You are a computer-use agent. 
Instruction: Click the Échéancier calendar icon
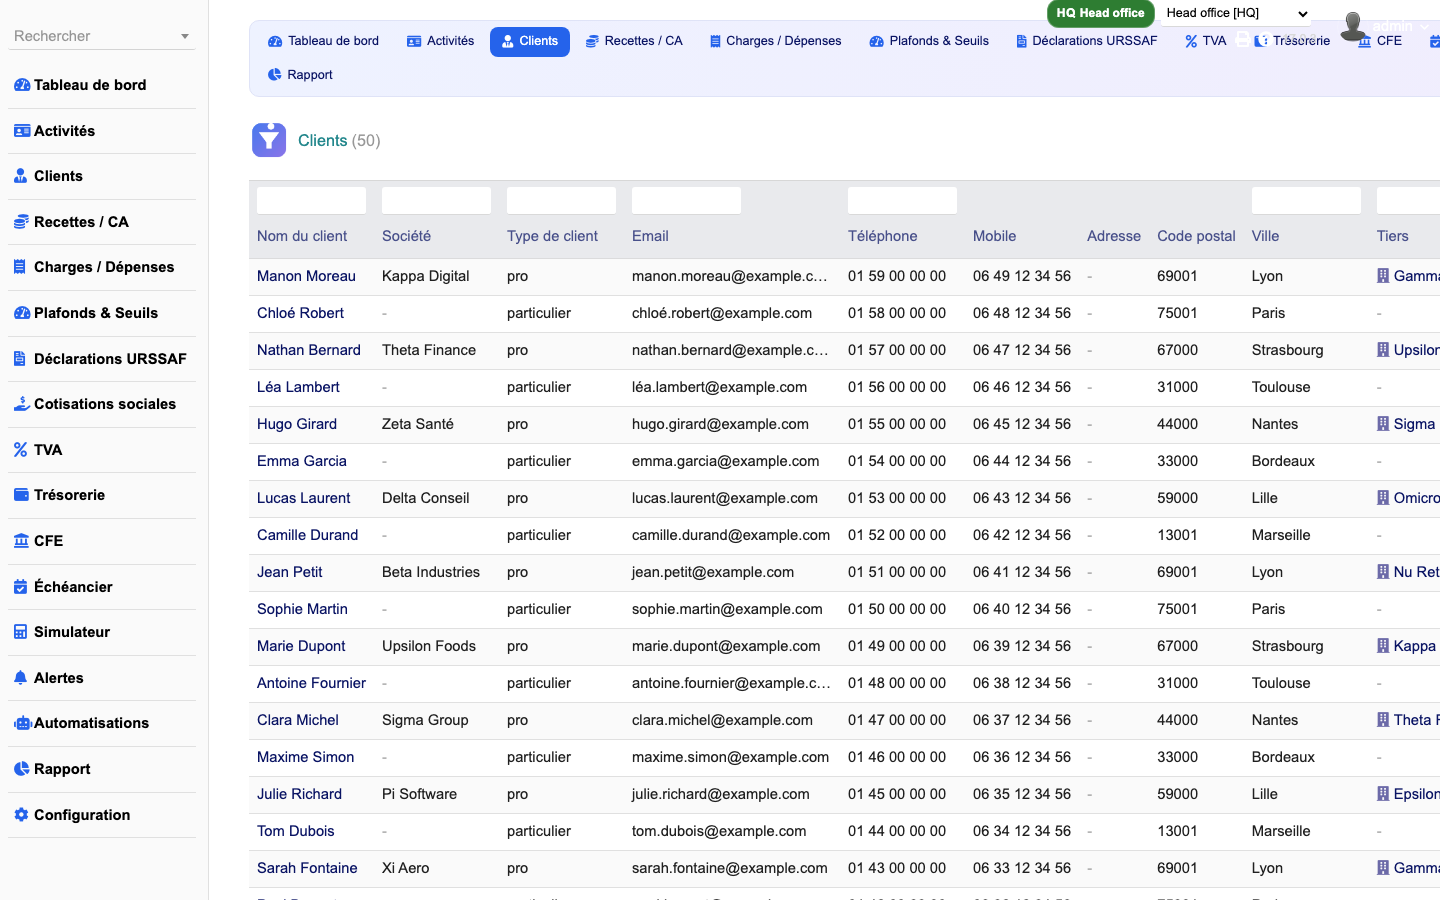[20, 587]
